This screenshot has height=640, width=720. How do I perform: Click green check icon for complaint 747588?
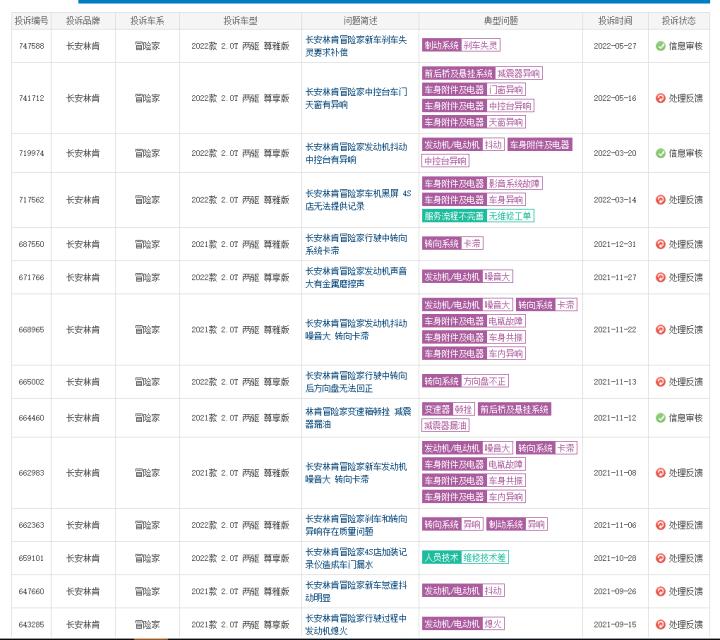[x=660, y=46]
